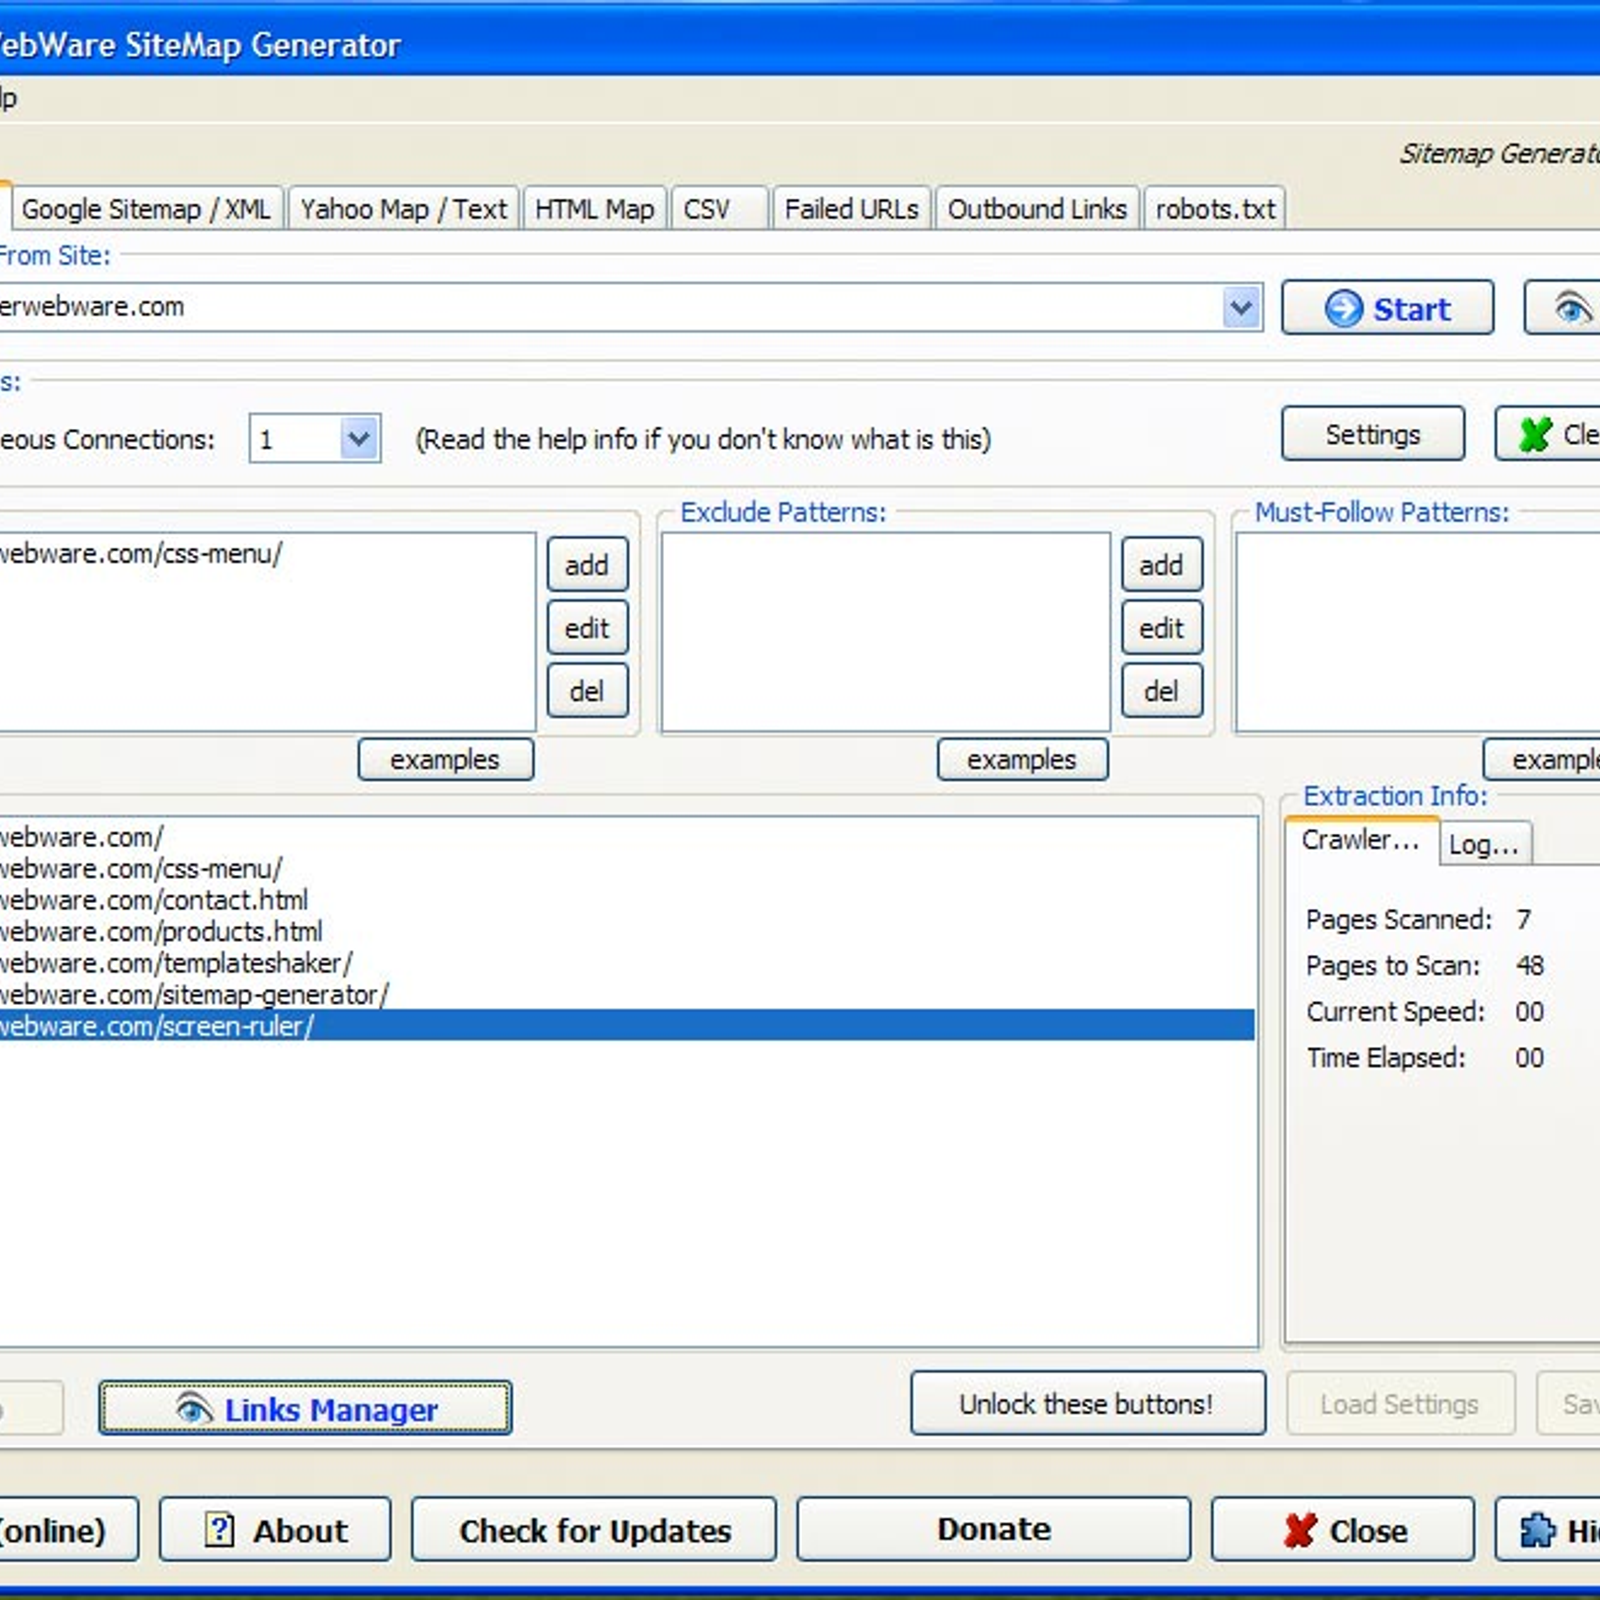
Task: Open the Settings button
Action: coord(1373,434)
